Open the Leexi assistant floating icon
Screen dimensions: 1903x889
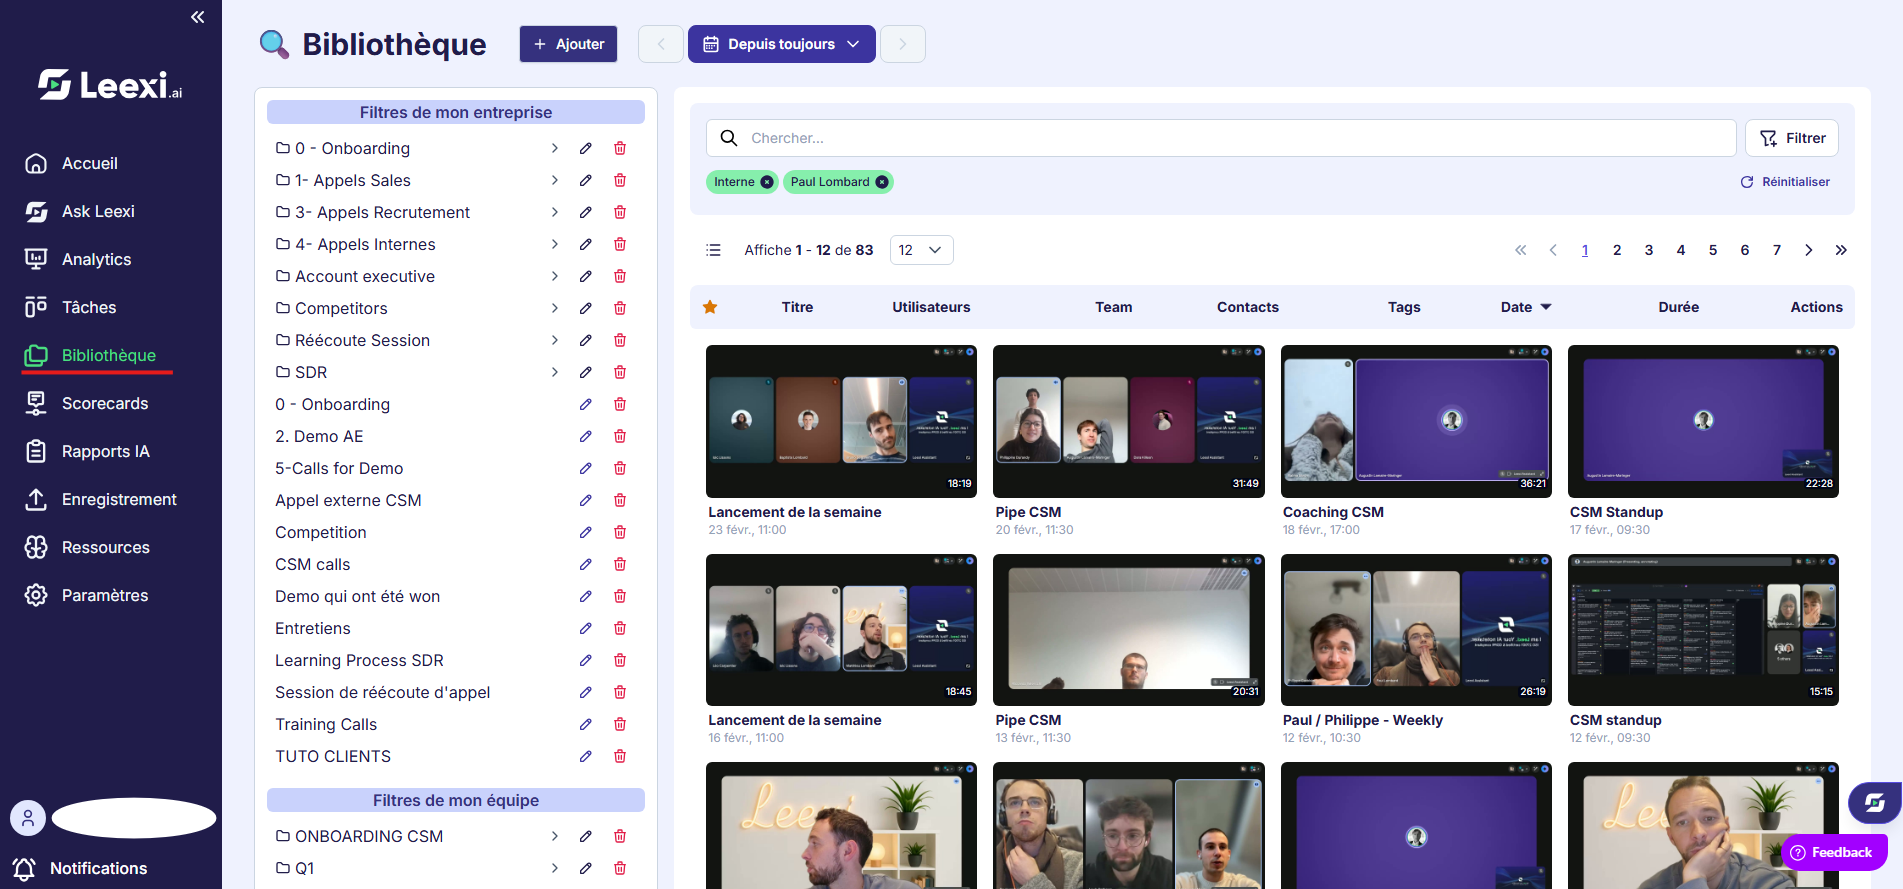click(1873, 802)
